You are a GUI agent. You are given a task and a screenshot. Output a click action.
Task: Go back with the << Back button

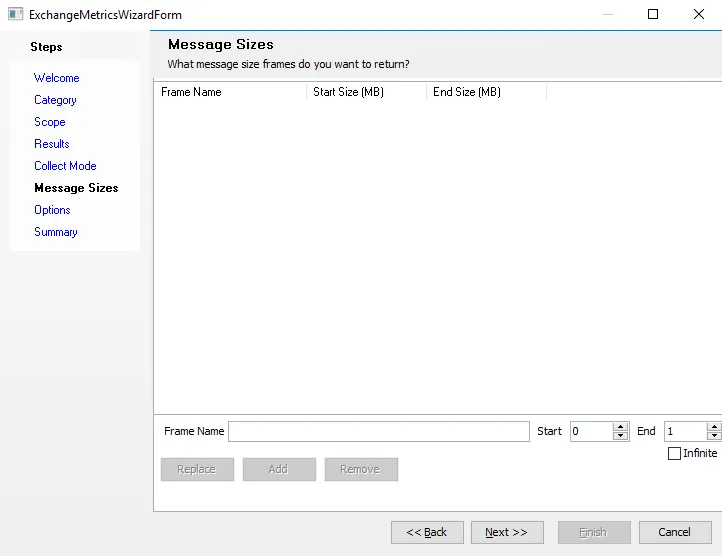(x=427, y=533)
